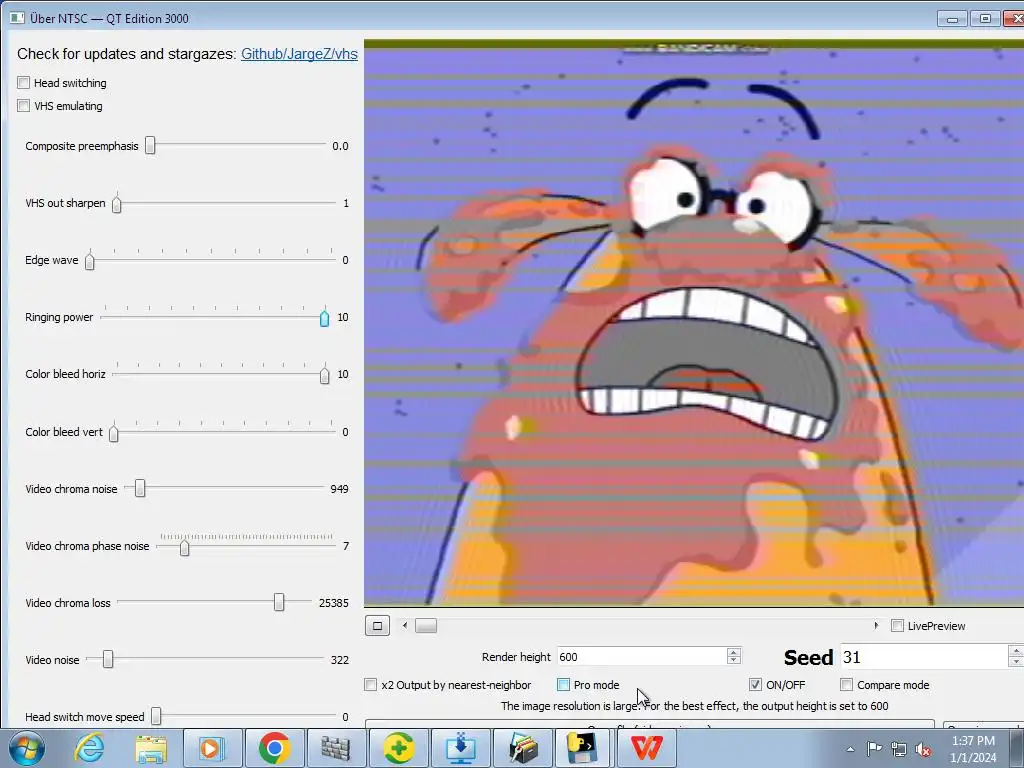Click the Ringing power slider handle

(x=325, y=317)
